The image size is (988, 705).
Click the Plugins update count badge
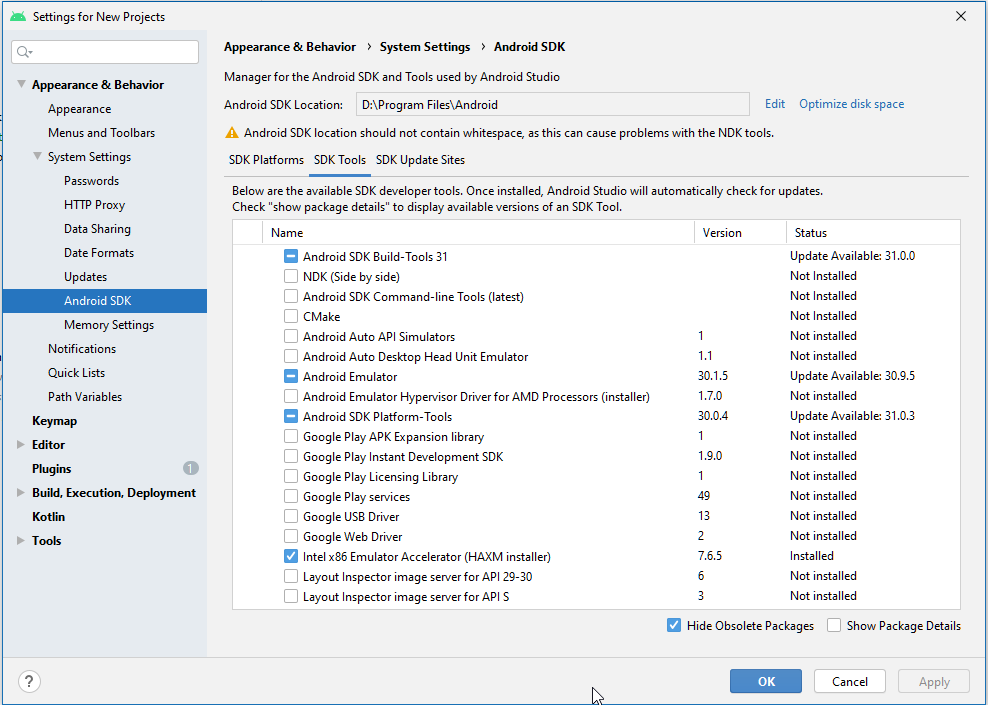(190, 468)
